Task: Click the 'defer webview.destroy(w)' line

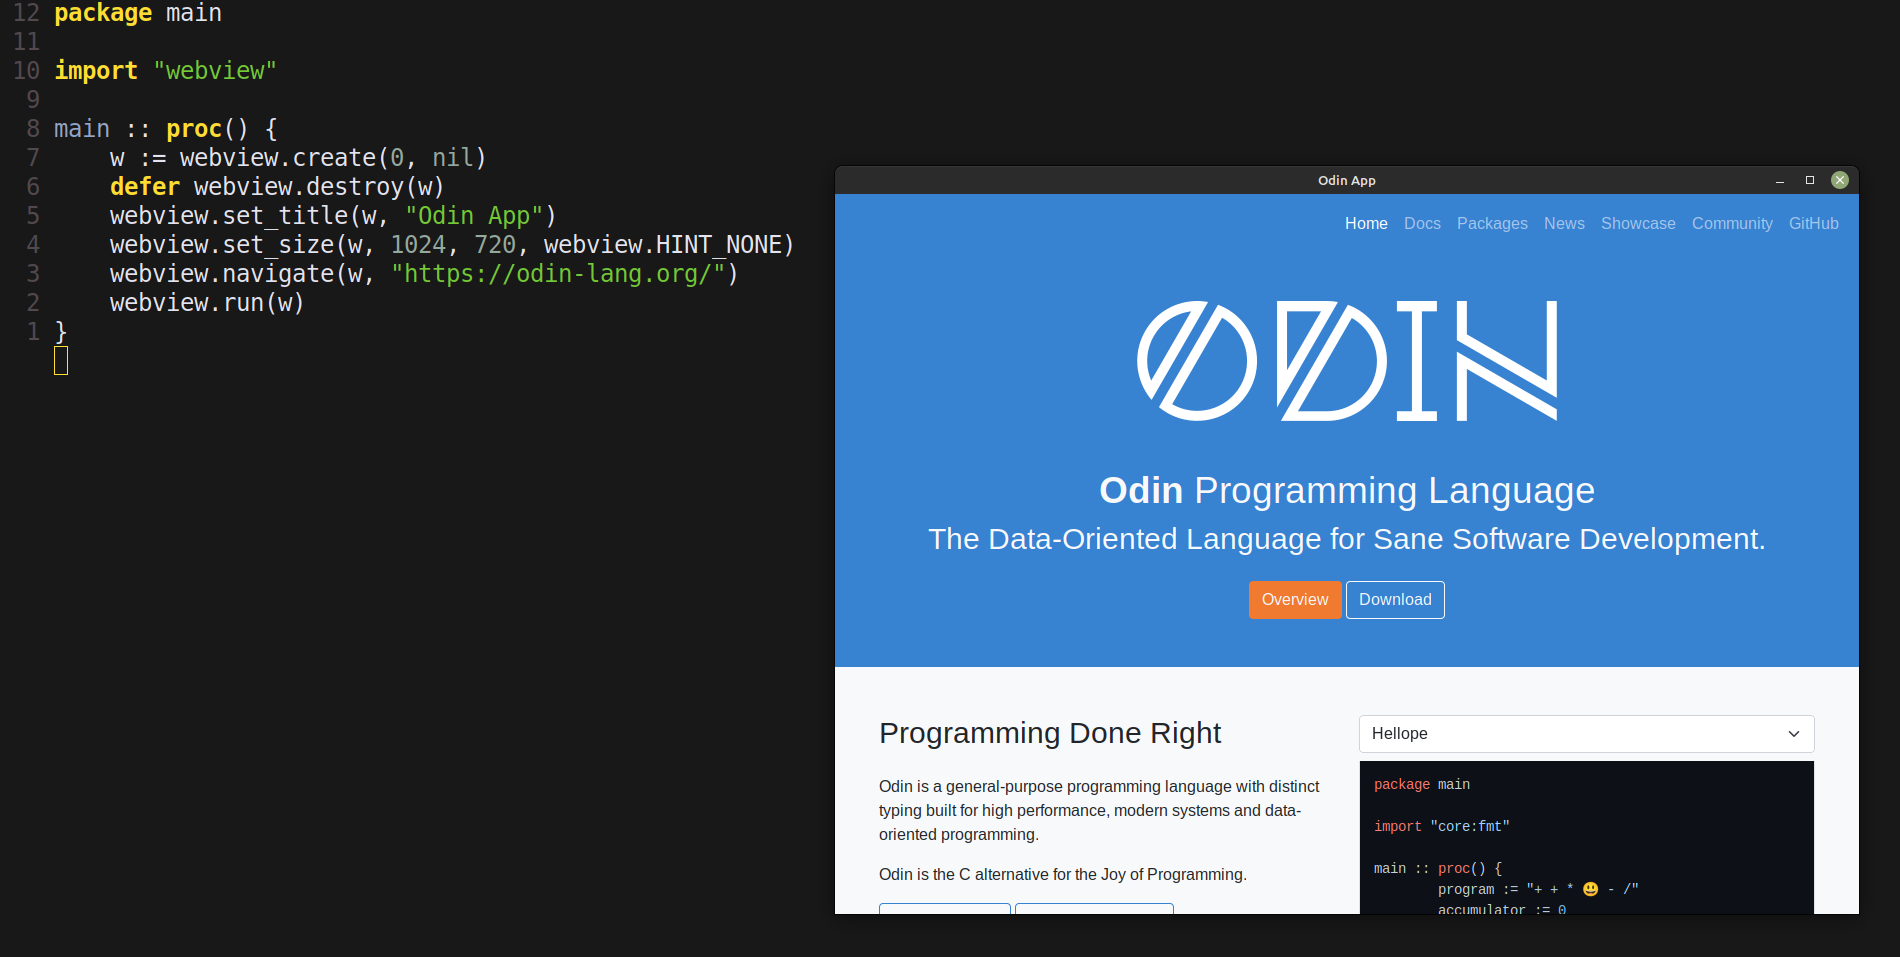Action: pos(277,187)
